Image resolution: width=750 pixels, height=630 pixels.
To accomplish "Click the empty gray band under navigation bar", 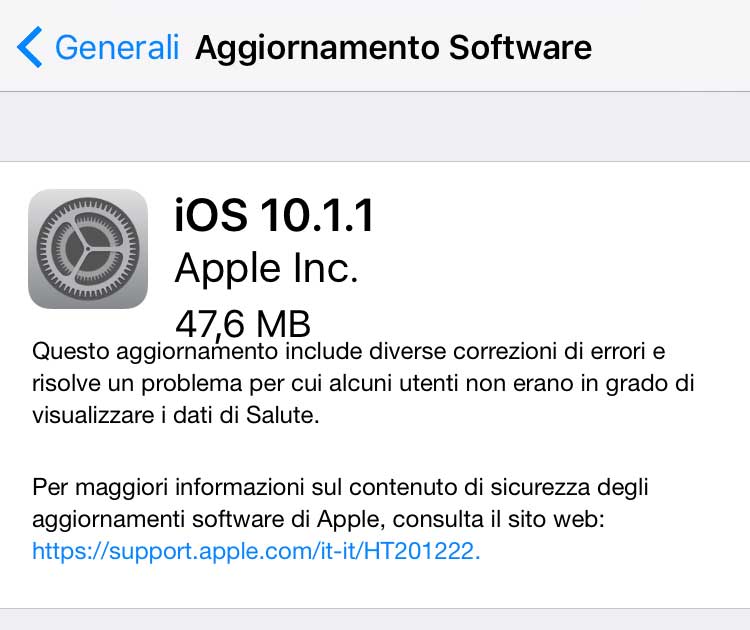I will coord(375,126).
